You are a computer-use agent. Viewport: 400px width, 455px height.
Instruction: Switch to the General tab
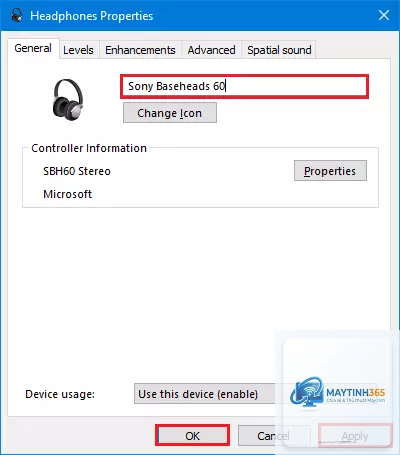tap(33, 48)
